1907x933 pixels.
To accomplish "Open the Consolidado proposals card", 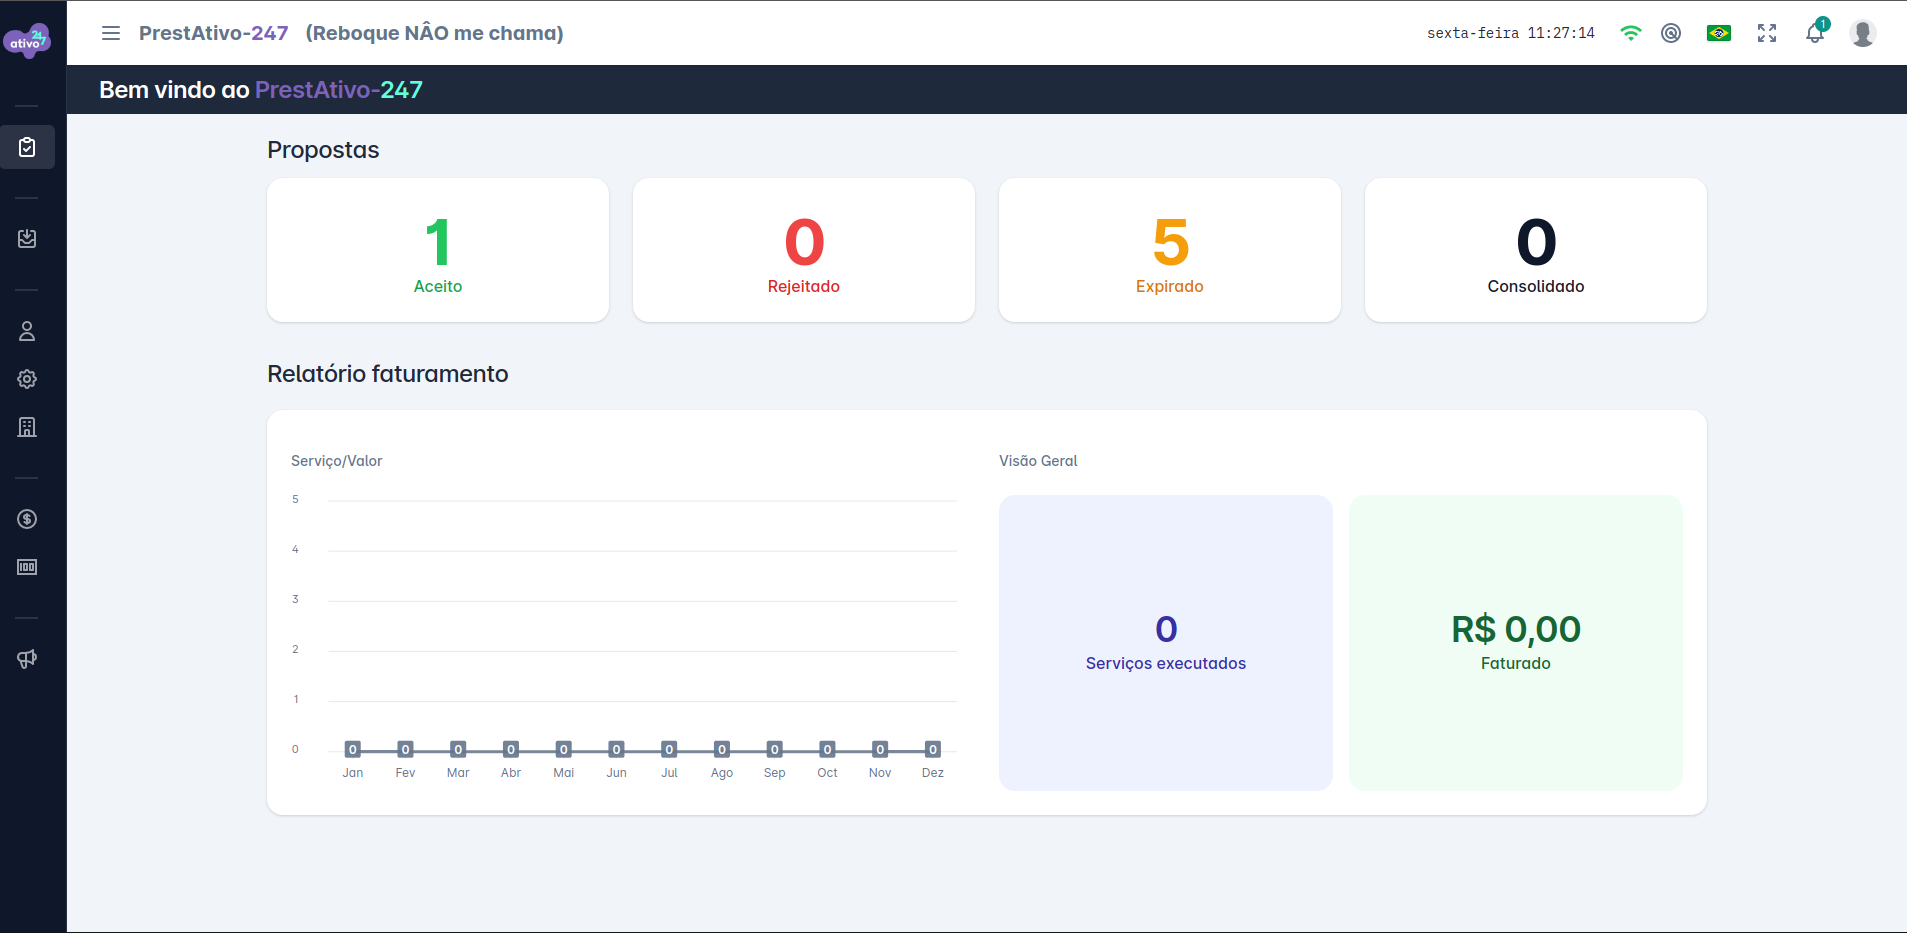I will [1536, 250].
